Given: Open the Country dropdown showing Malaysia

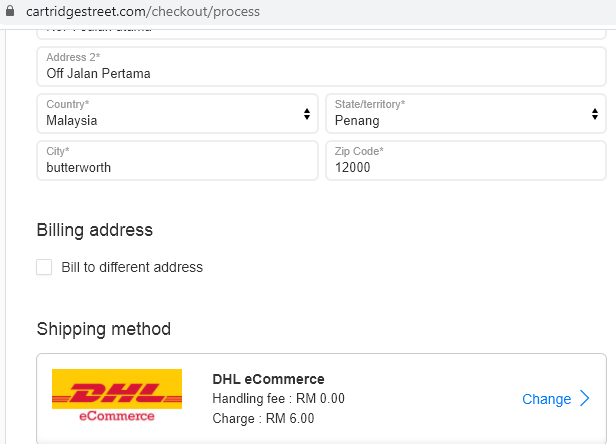Looking at the screenshot, I should pyautogui.click(x=177, y=114).
